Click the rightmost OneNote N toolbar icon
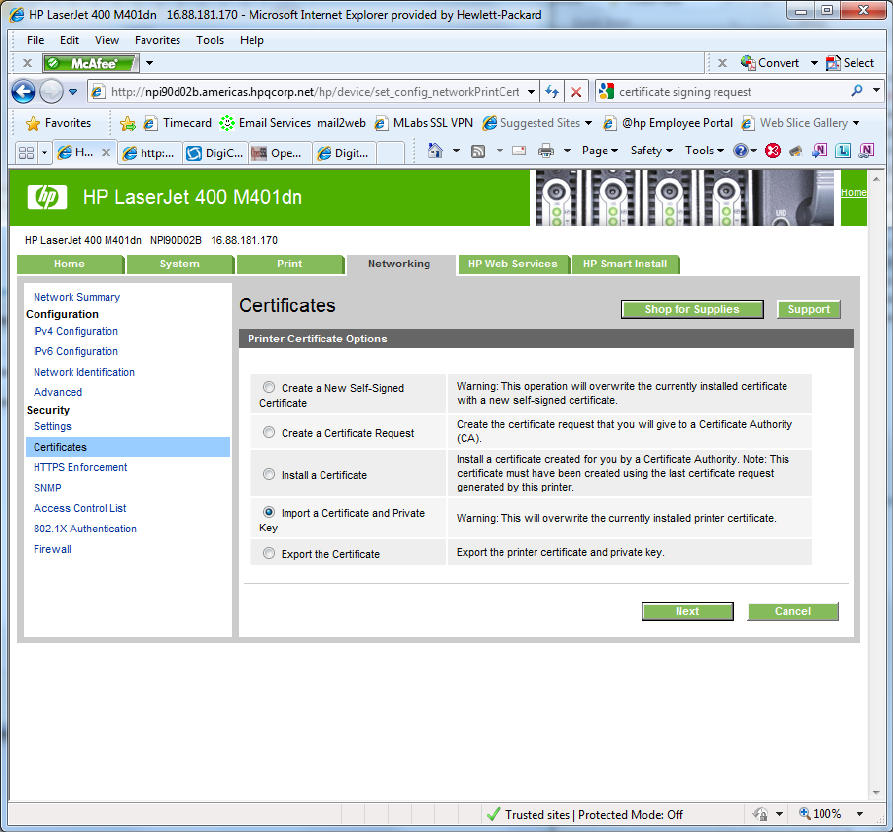 pos(866,151)
